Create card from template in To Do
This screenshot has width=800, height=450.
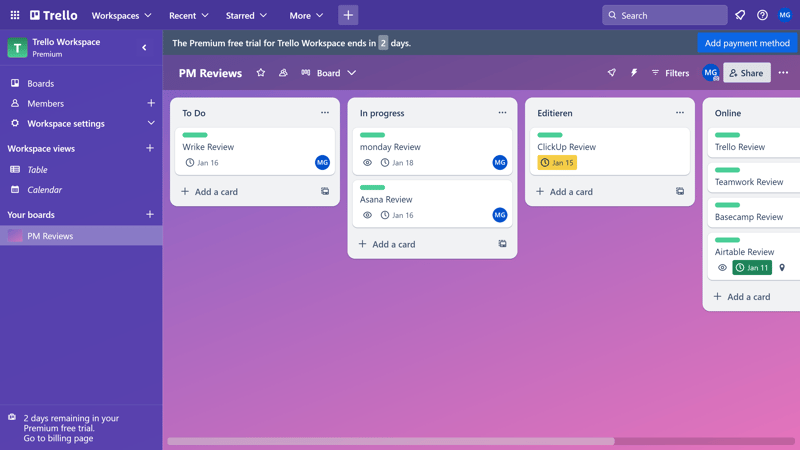pyautogui.click(x=325, y=191)
